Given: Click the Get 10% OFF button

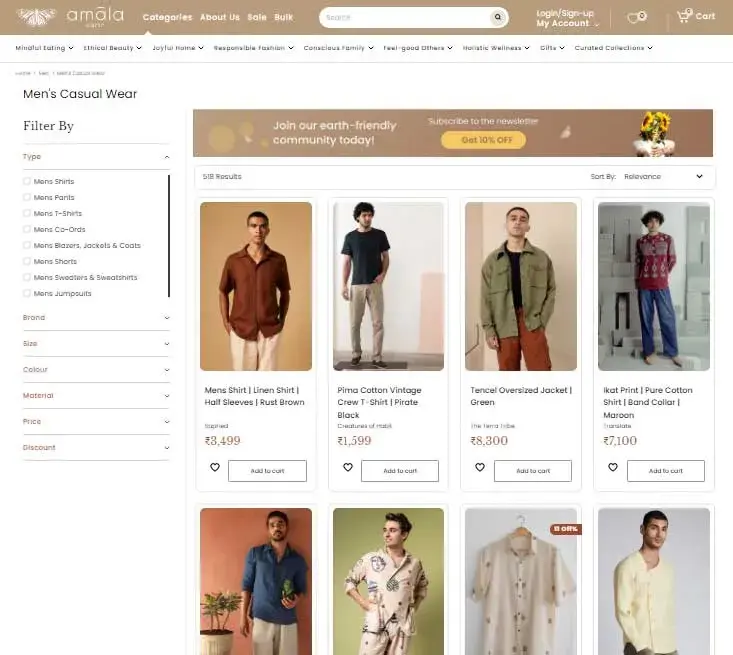Looking at the screenshot, I should pos(483,140).
